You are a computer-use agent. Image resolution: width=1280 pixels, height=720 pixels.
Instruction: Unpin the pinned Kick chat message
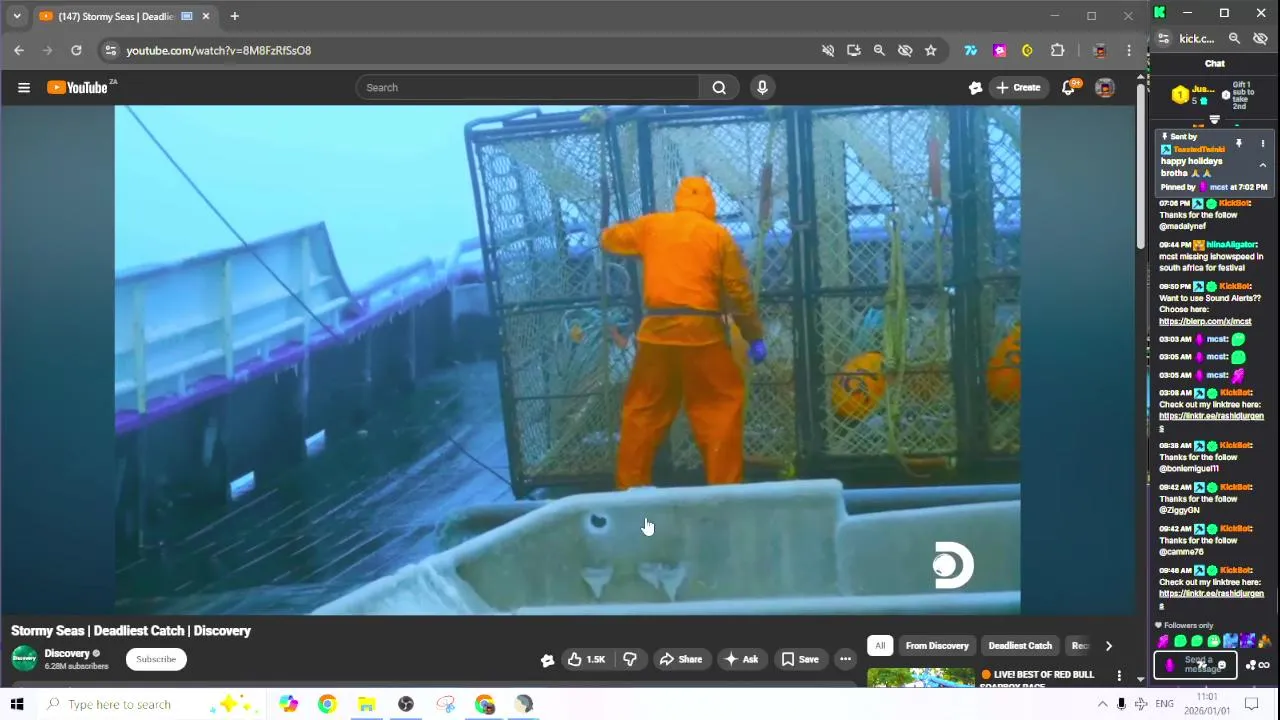1238,144
